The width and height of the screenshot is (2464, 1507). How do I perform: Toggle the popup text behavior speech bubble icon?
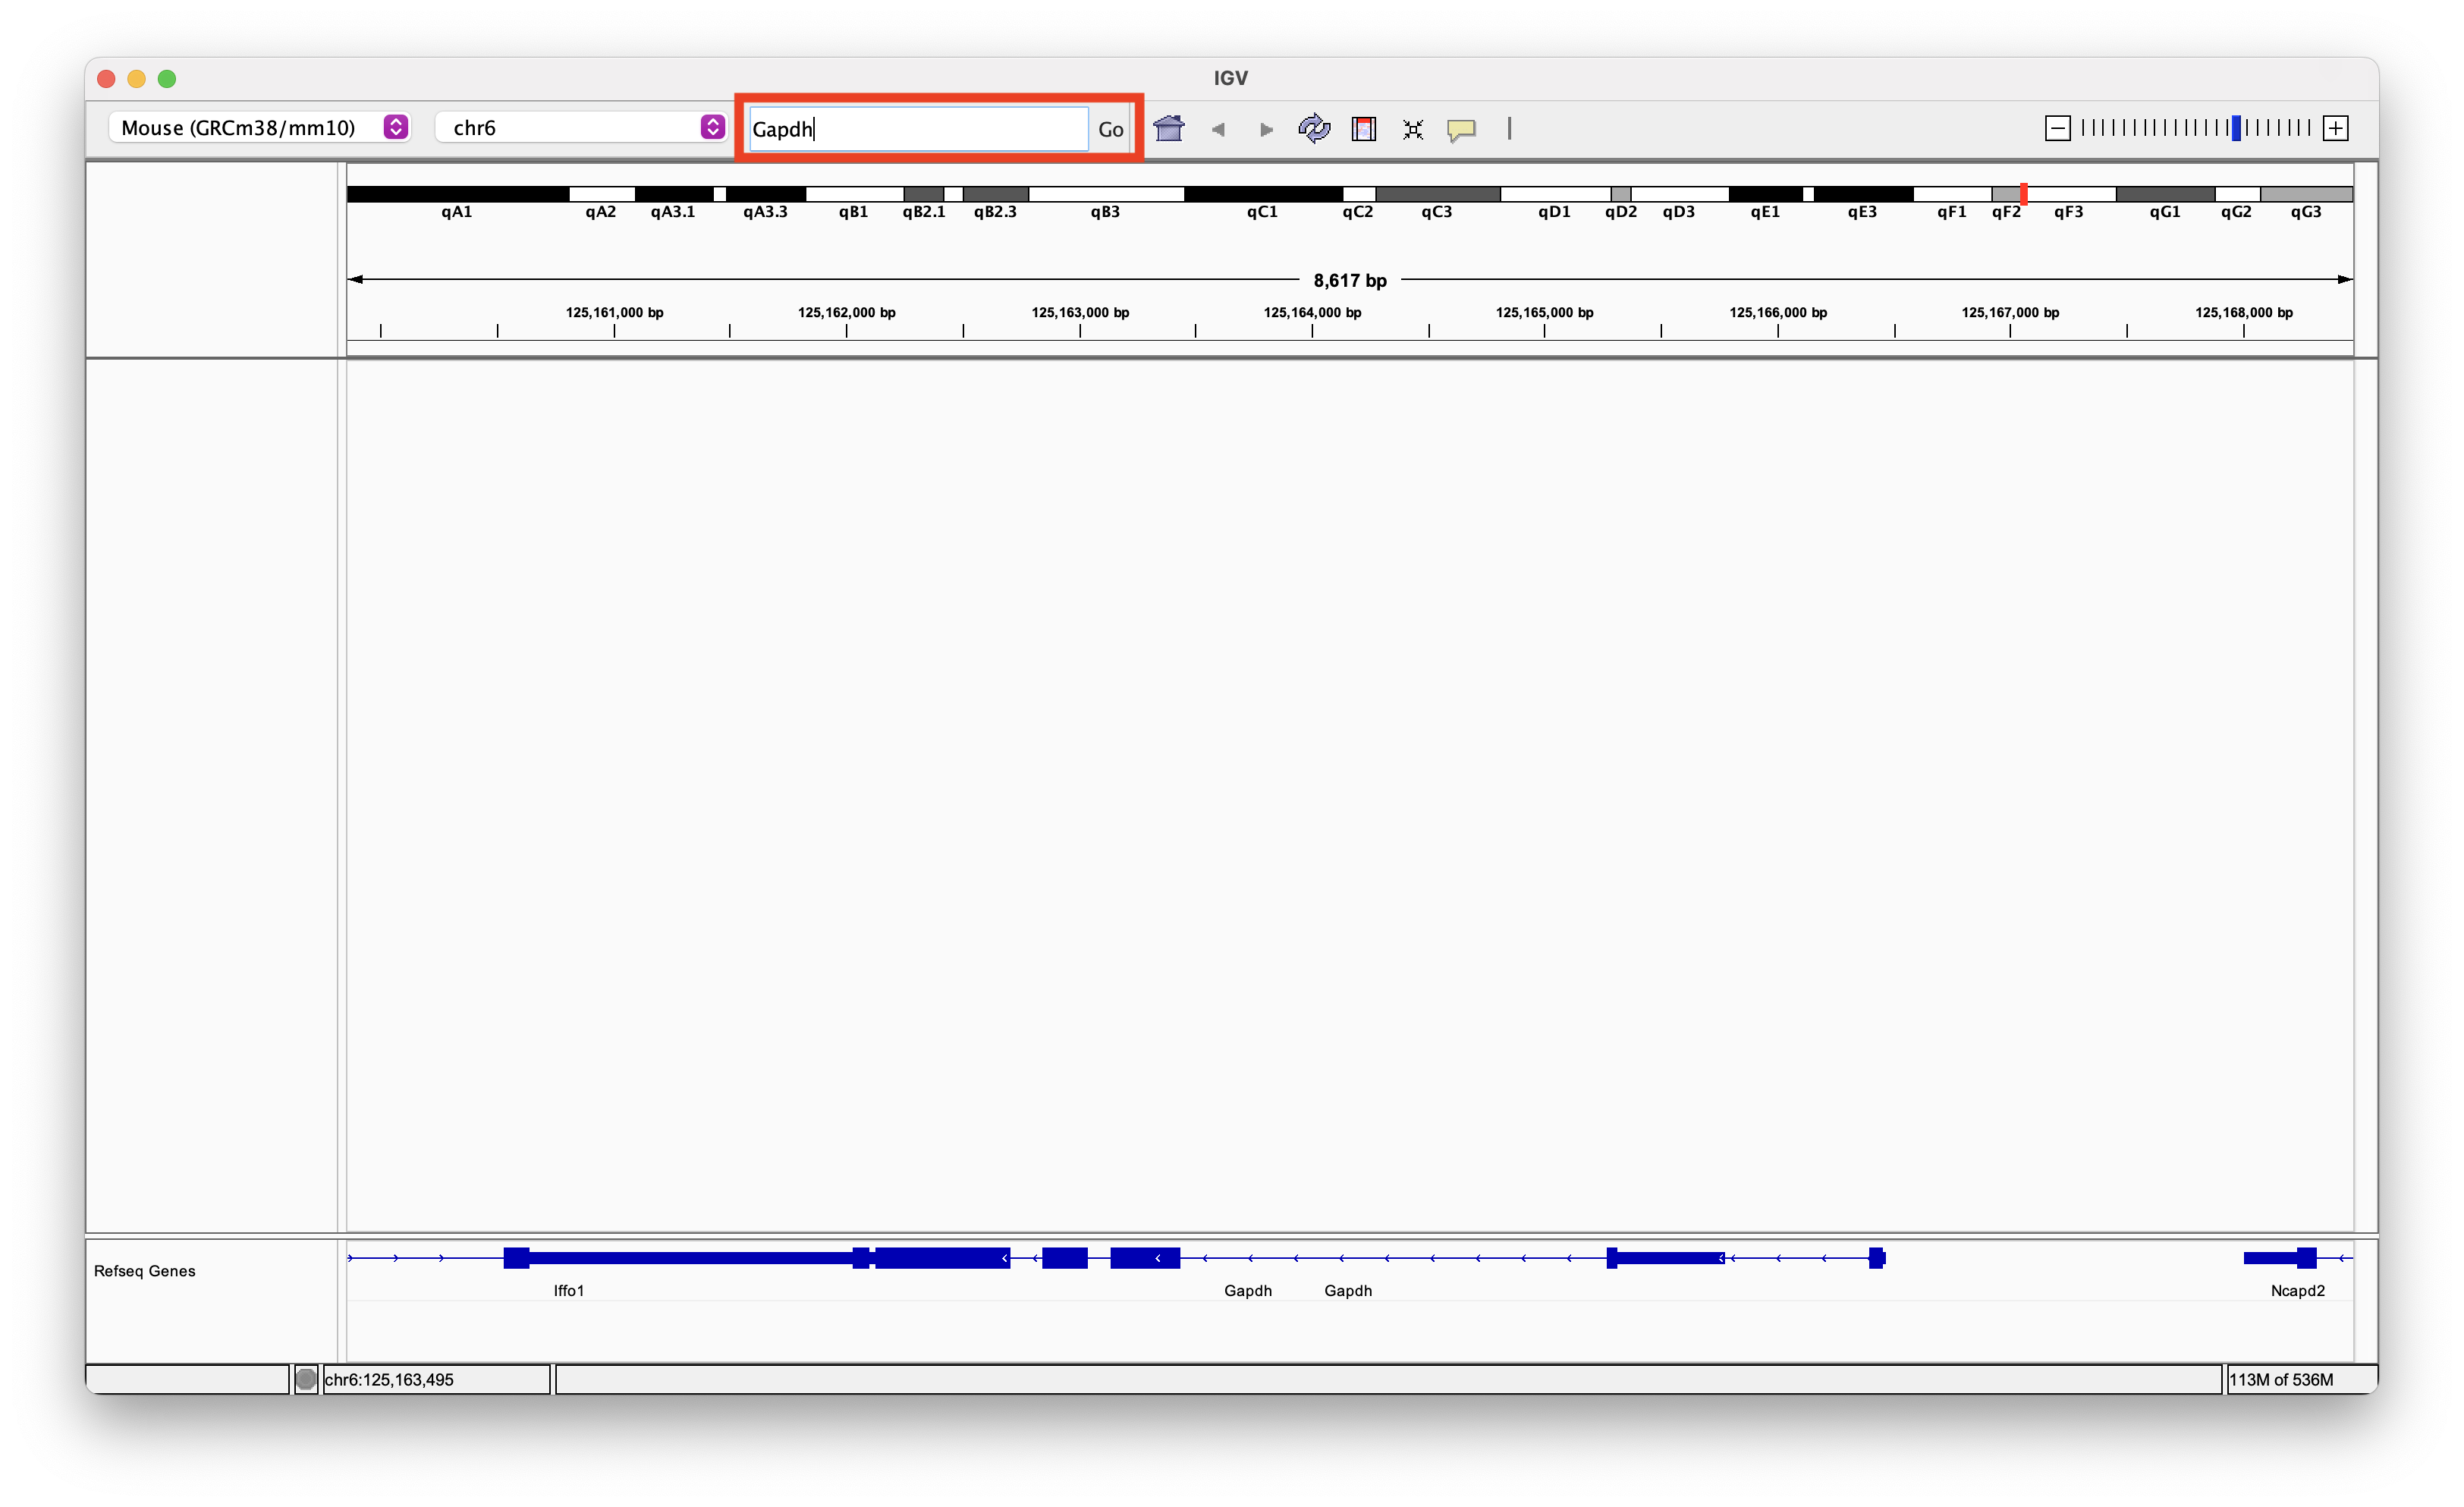[1461, 128]
